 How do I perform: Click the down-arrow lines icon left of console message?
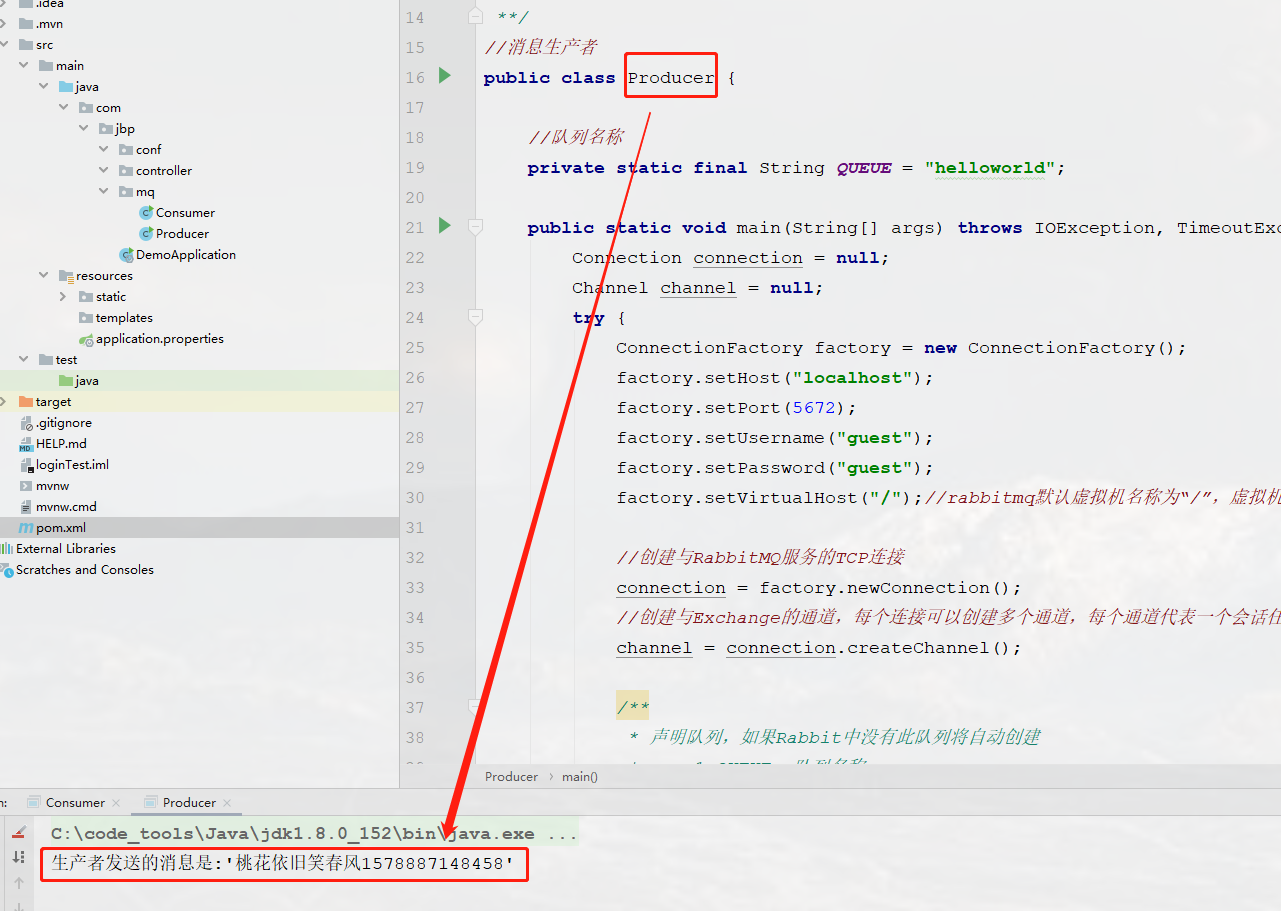[18, 858]
